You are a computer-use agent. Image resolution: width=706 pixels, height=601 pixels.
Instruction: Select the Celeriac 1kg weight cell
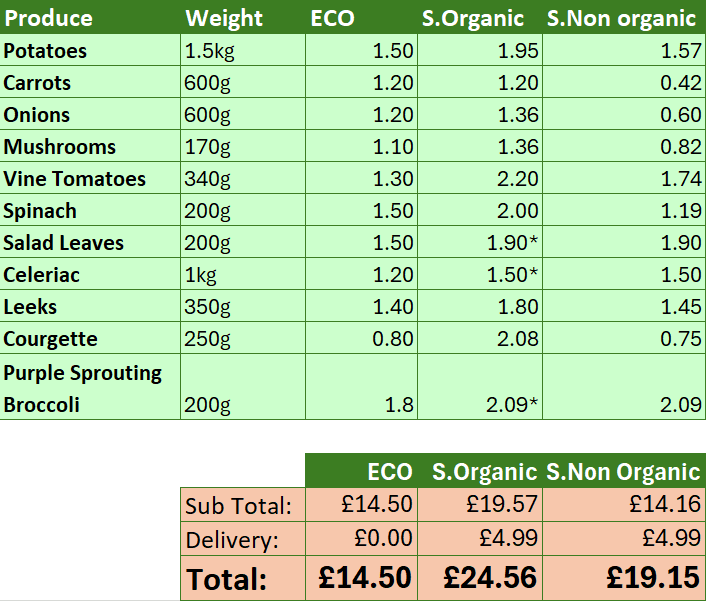pos(243,275)
